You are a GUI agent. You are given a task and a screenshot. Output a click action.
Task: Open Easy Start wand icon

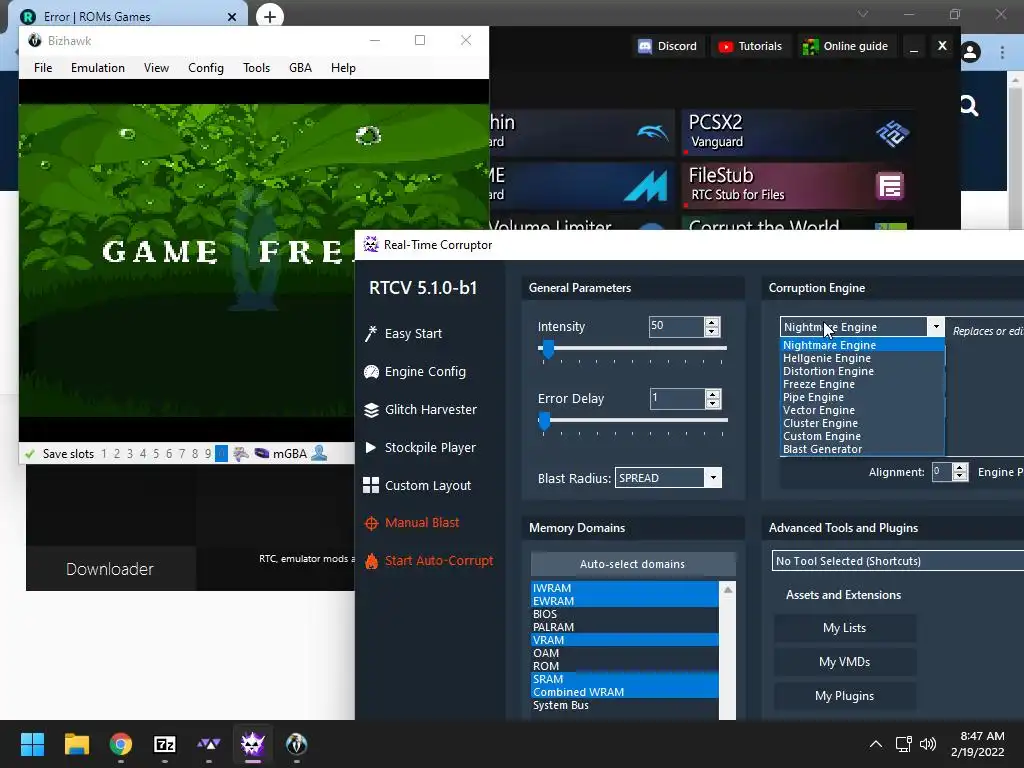(x=371, y=334)
